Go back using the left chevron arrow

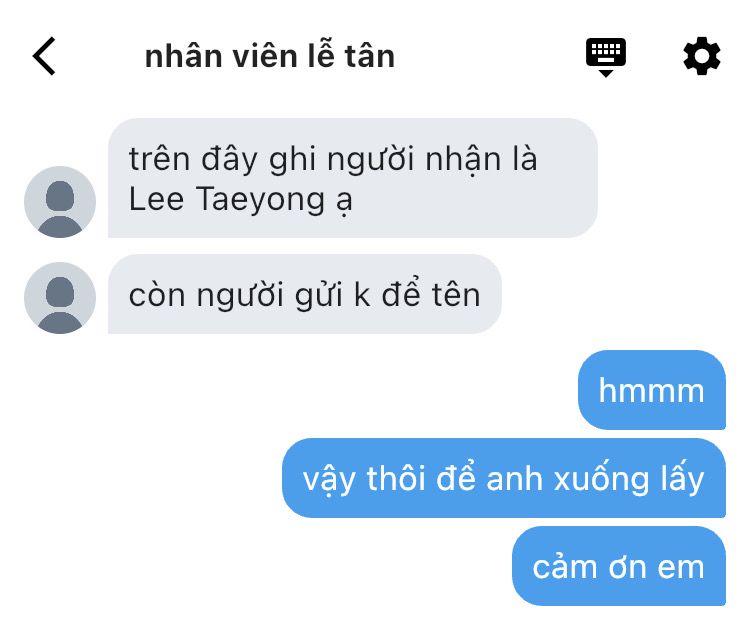tap(44, 56)
